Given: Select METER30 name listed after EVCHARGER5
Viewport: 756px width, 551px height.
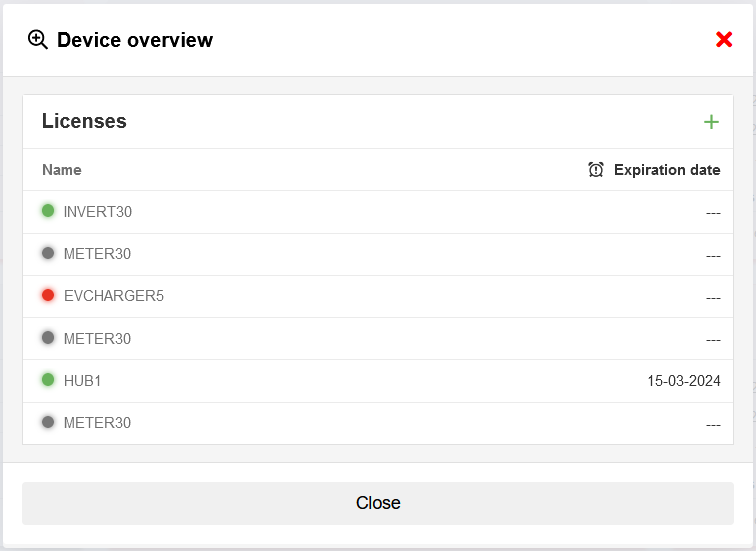Looking at the screenshot, I should tap(97, 339).
